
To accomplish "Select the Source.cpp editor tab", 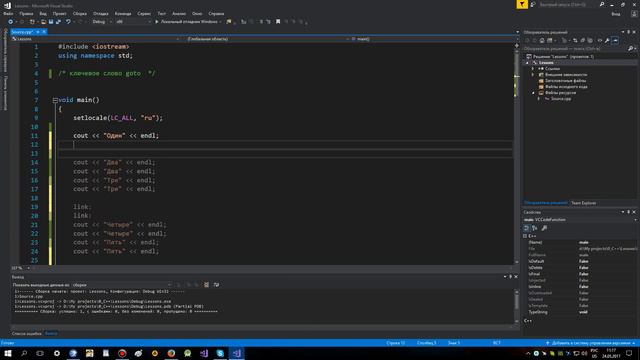I will pyautogui.click(x=22, y=32).
